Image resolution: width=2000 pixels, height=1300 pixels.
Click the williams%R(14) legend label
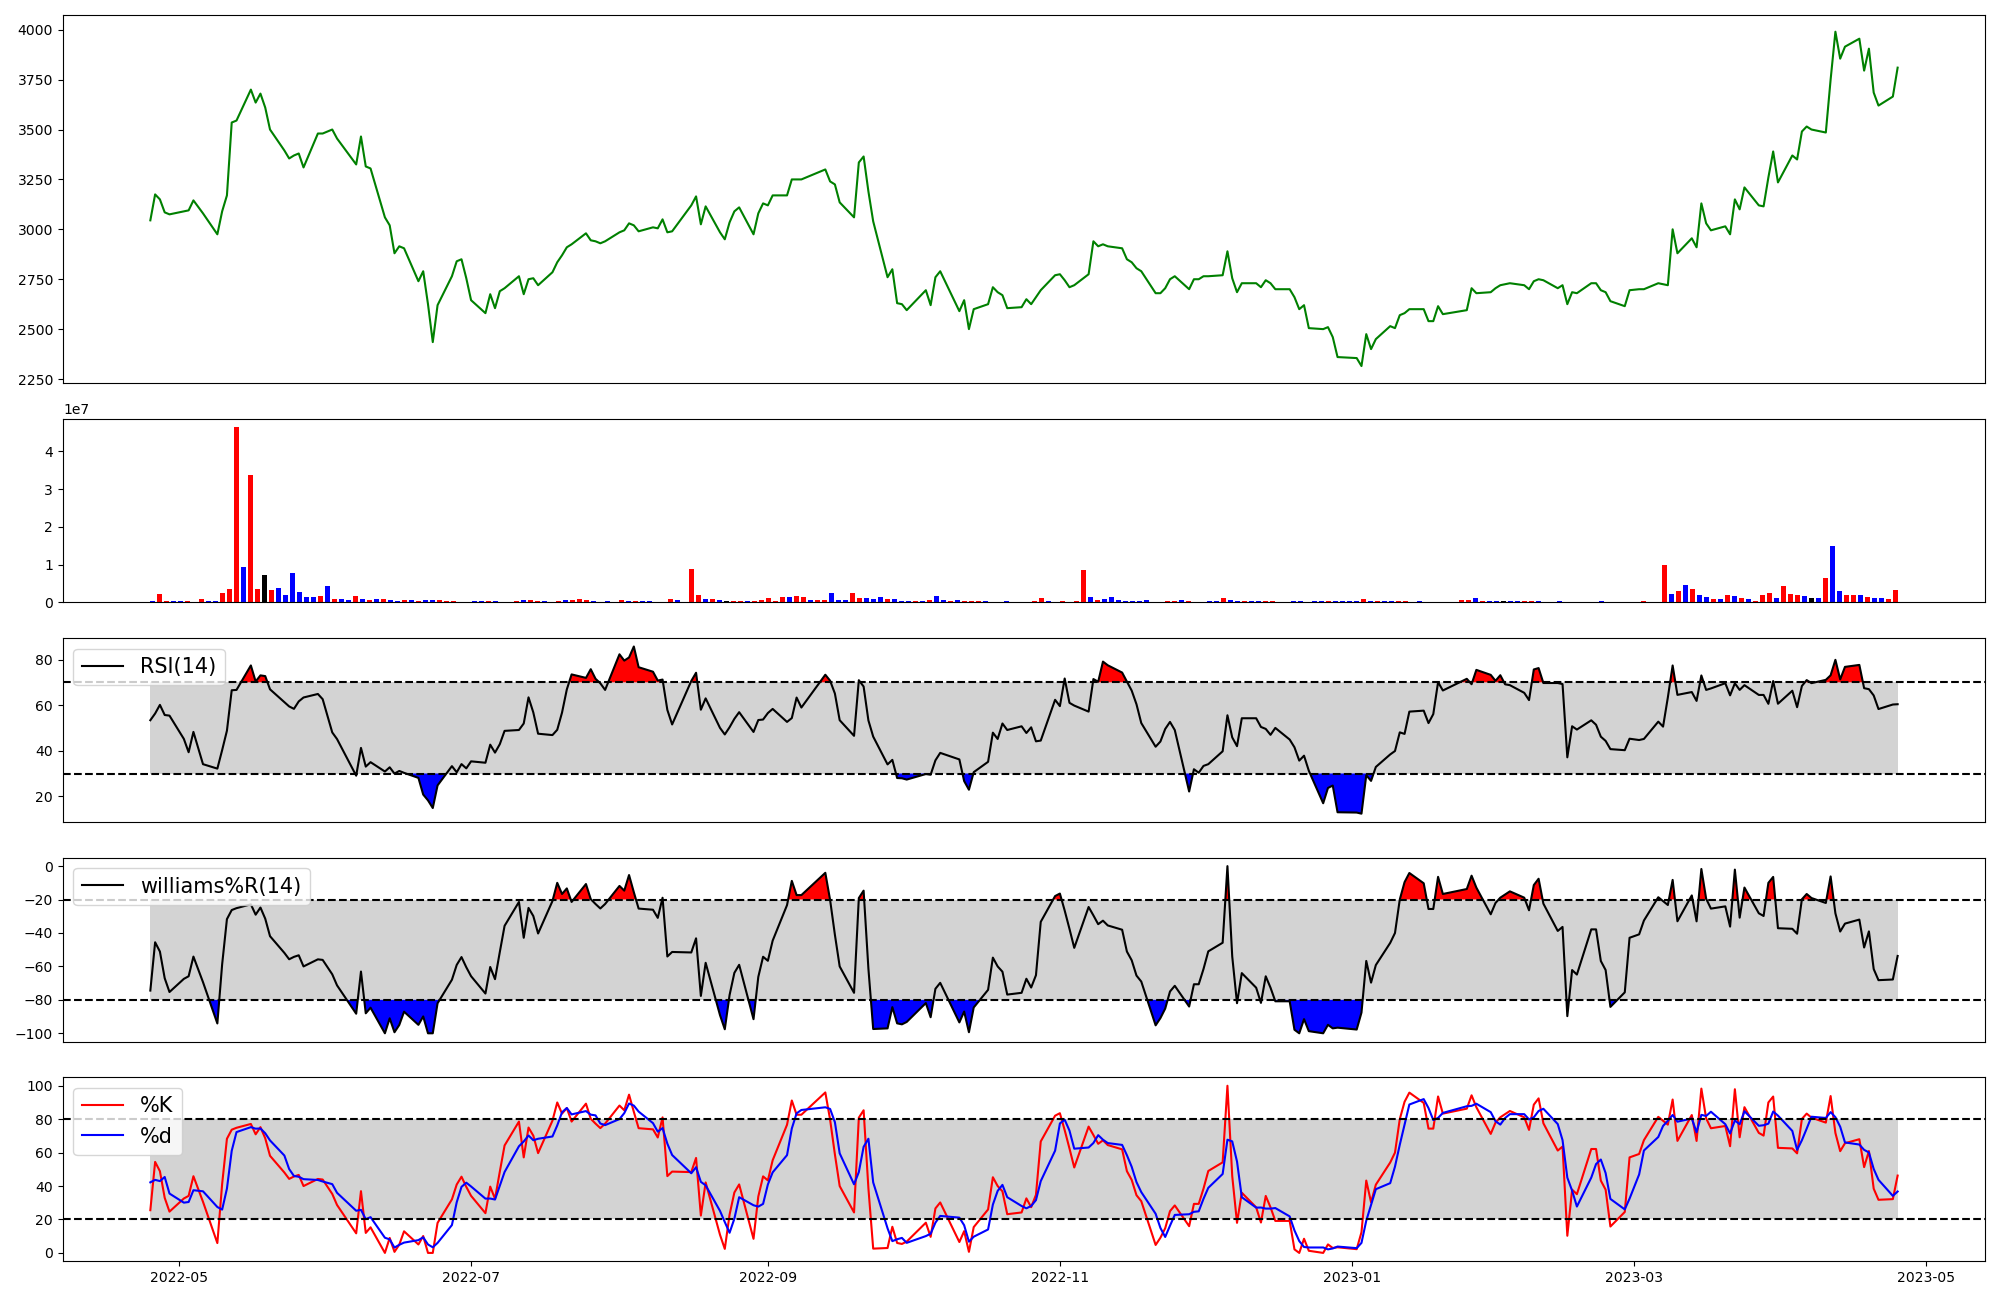220,886
